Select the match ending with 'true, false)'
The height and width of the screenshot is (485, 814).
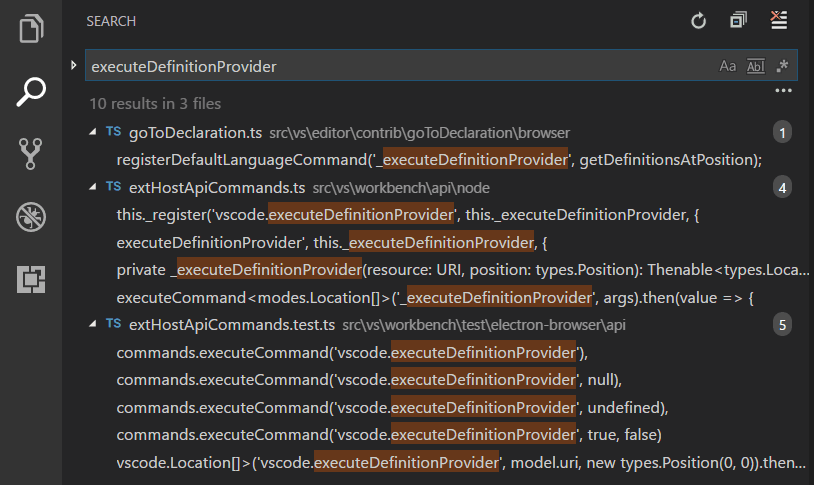(389, 435)
